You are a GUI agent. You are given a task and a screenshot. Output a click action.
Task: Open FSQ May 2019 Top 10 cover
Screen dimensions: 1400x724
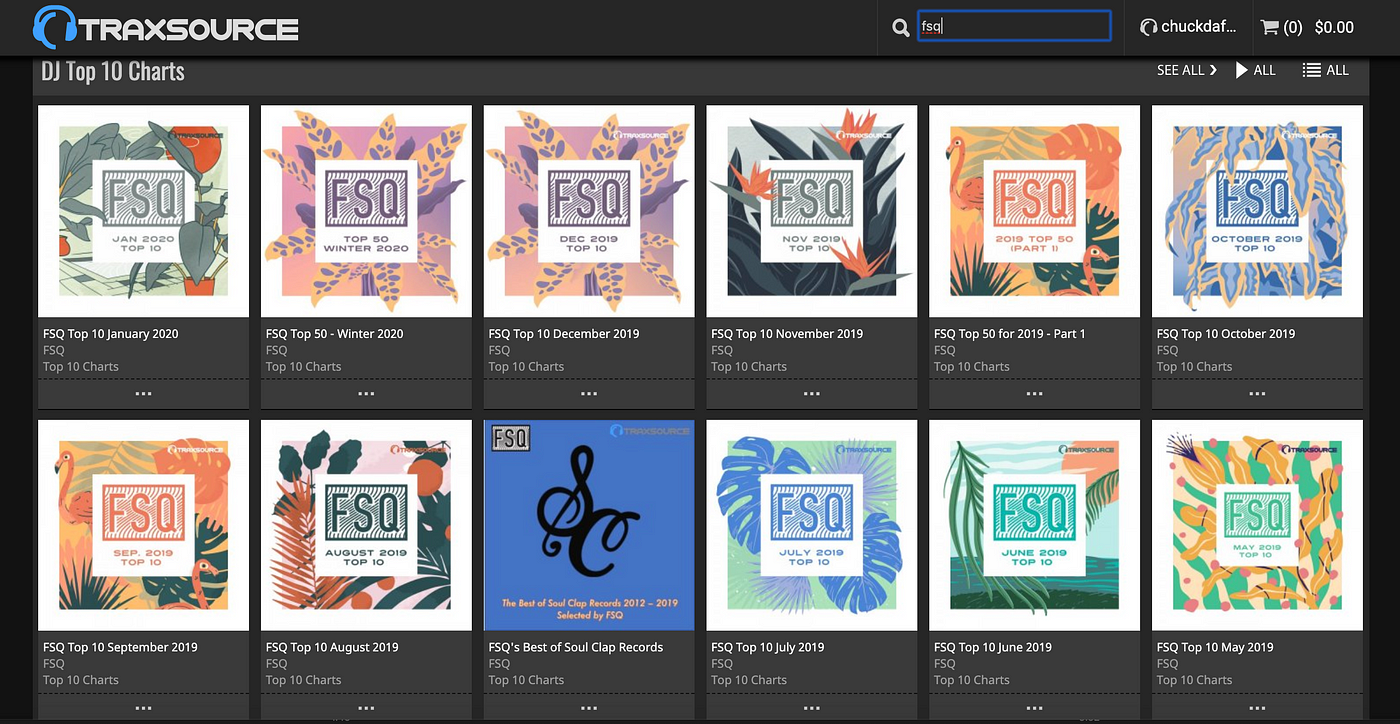tap(1258, 525)
